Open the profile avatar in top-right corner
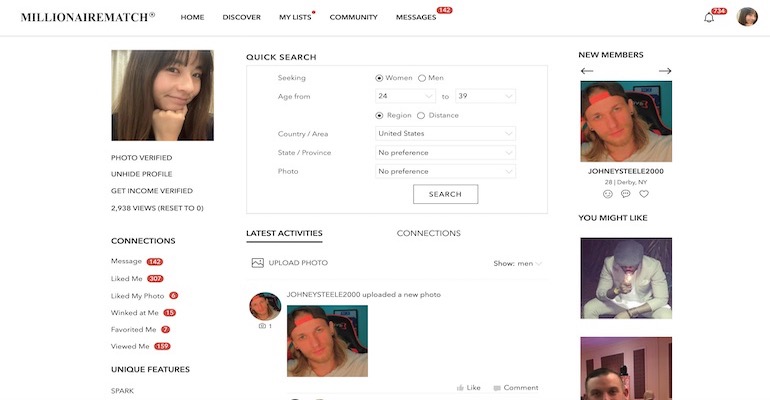Viewport: 770px width, 400px height. tap(747, 17)
